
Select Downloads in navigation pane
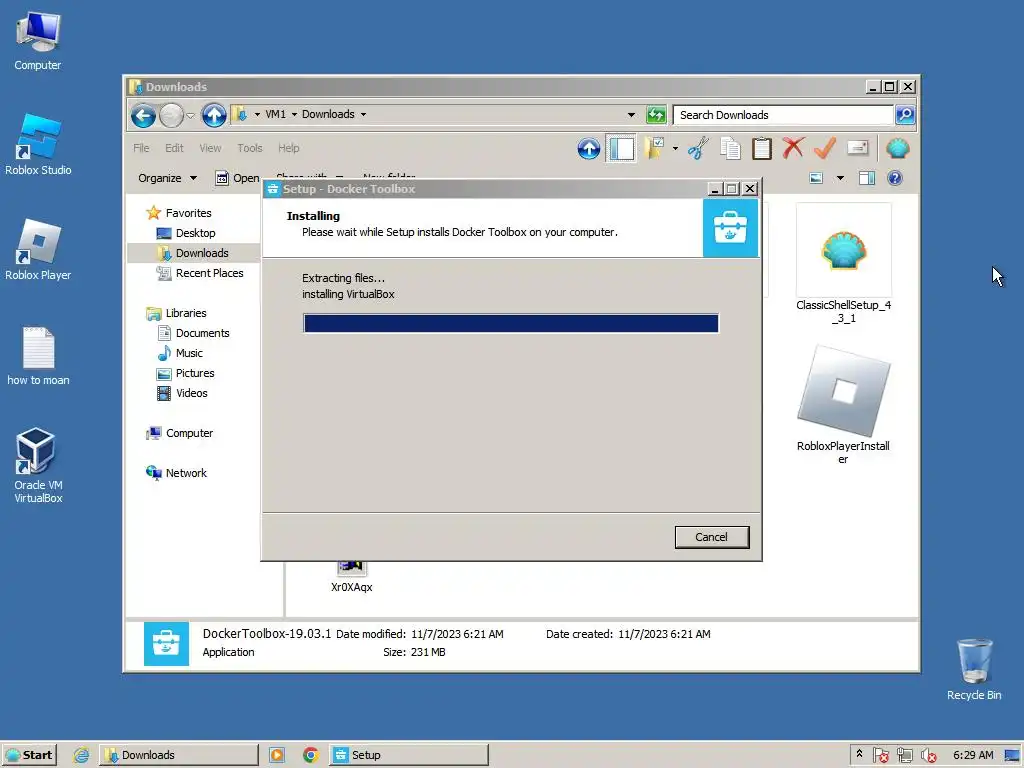(x=193, y=253)
